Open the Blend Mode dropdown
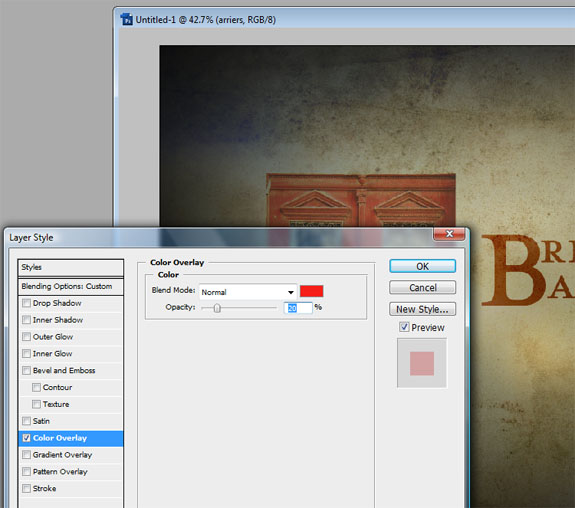575x508 pixels. [248, 292]
